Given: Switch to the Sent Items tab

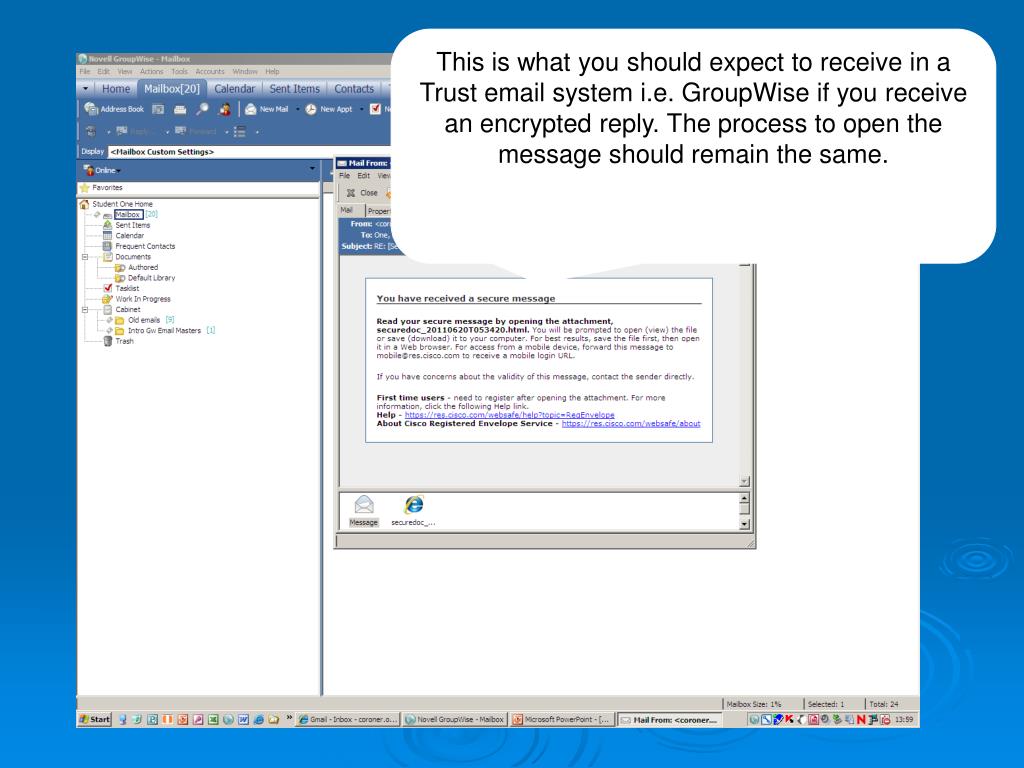Looking at the screenshot, I should point(295,88).
